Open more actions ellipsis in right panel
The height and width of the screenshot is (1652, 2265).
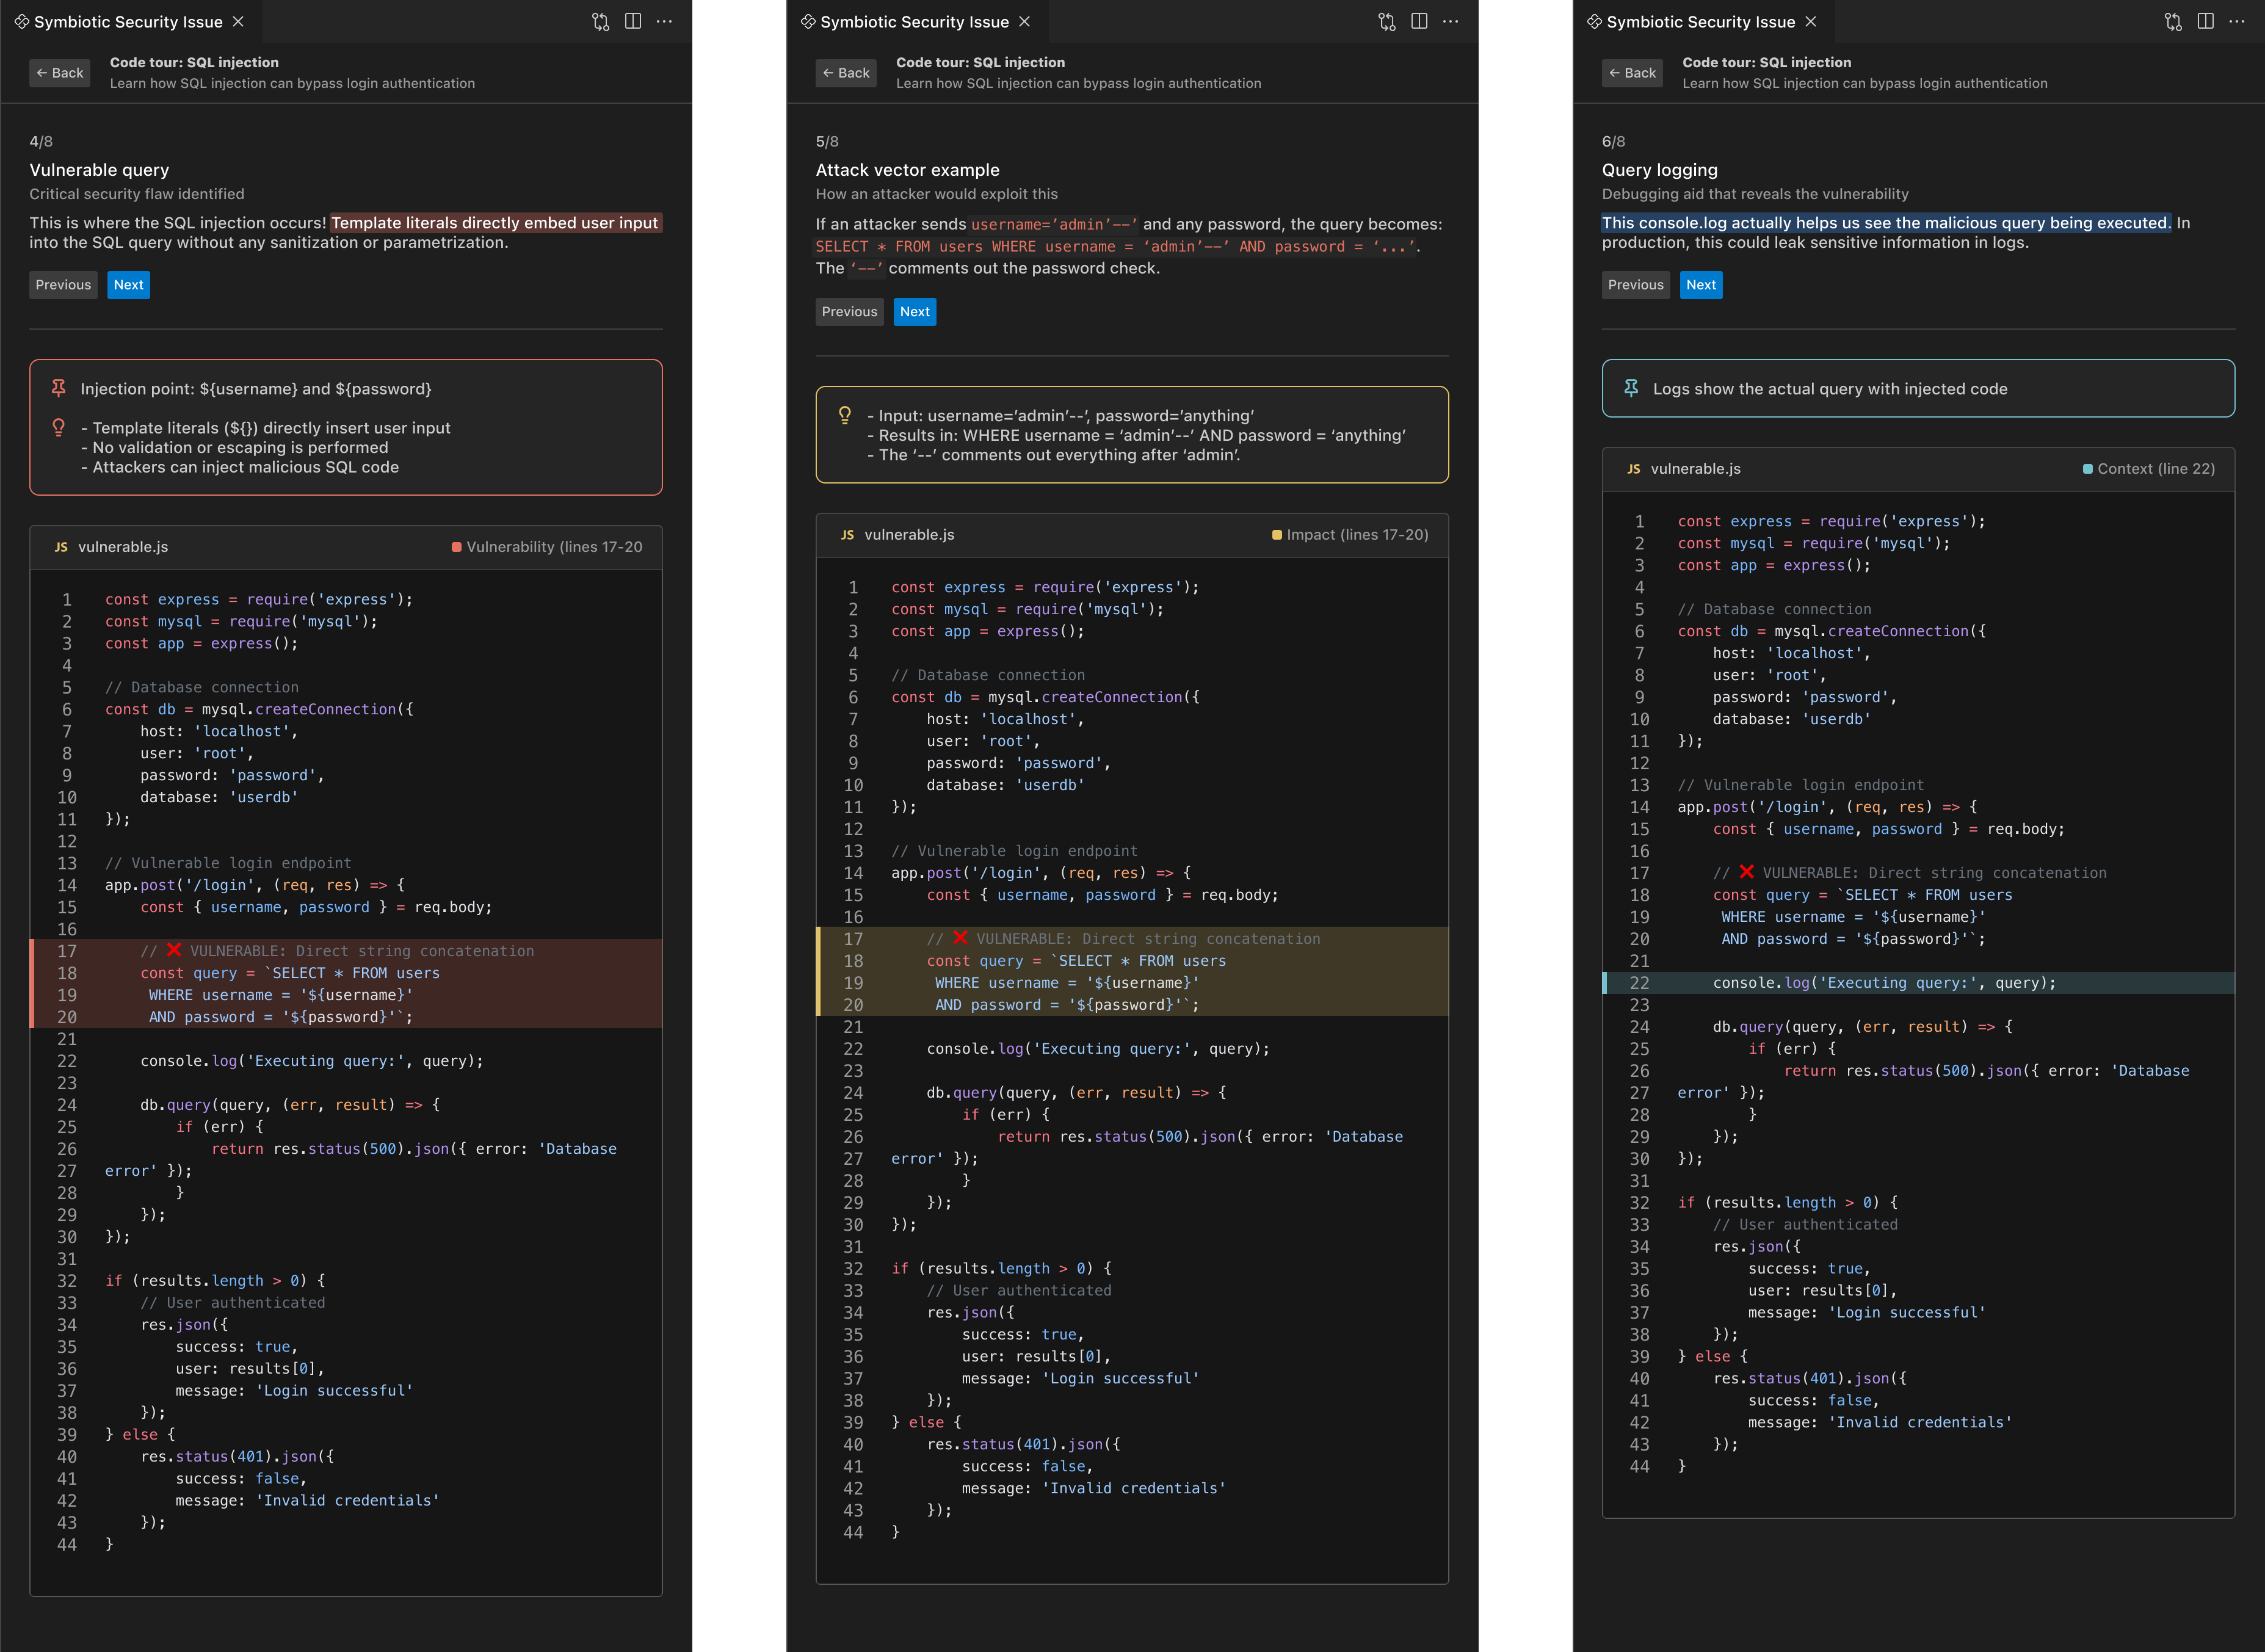point(2236,22)
